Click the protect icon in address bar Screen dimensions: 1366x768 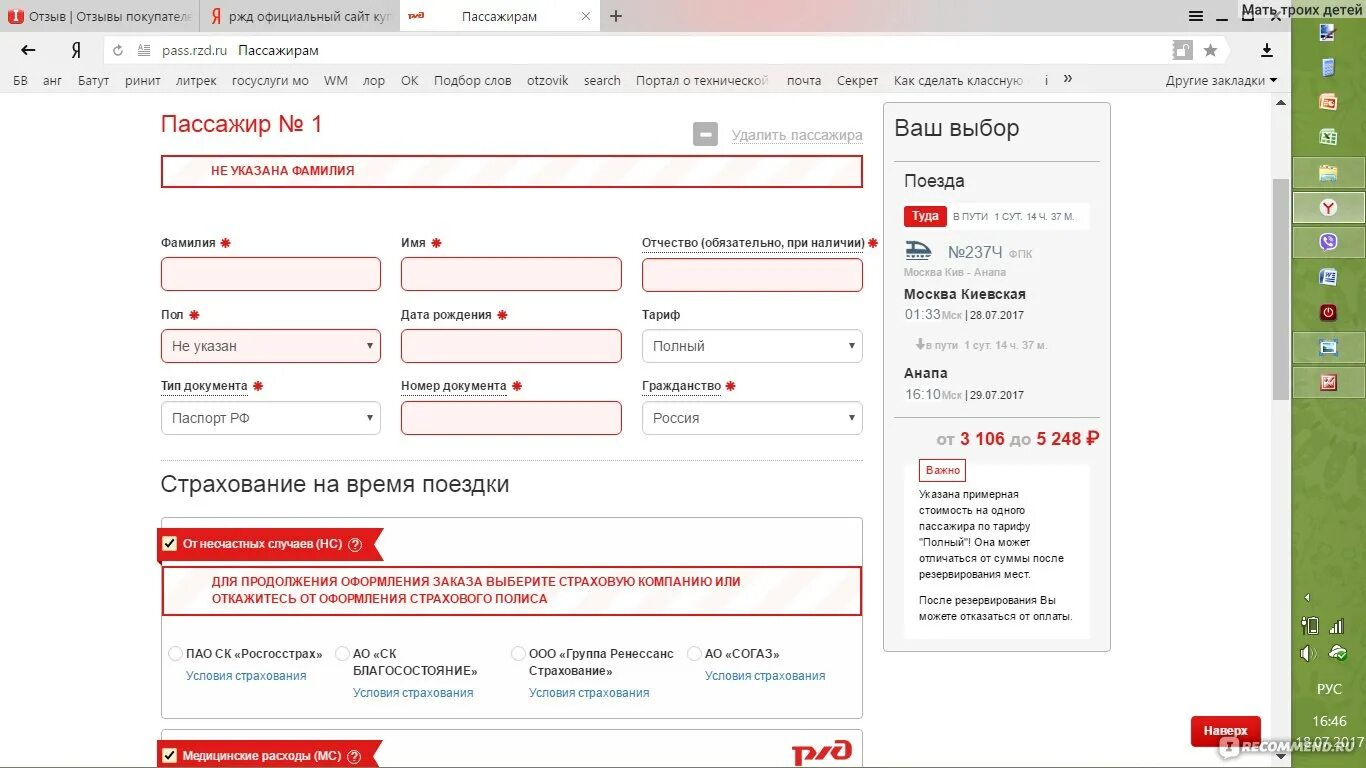tap(1182, 50)
